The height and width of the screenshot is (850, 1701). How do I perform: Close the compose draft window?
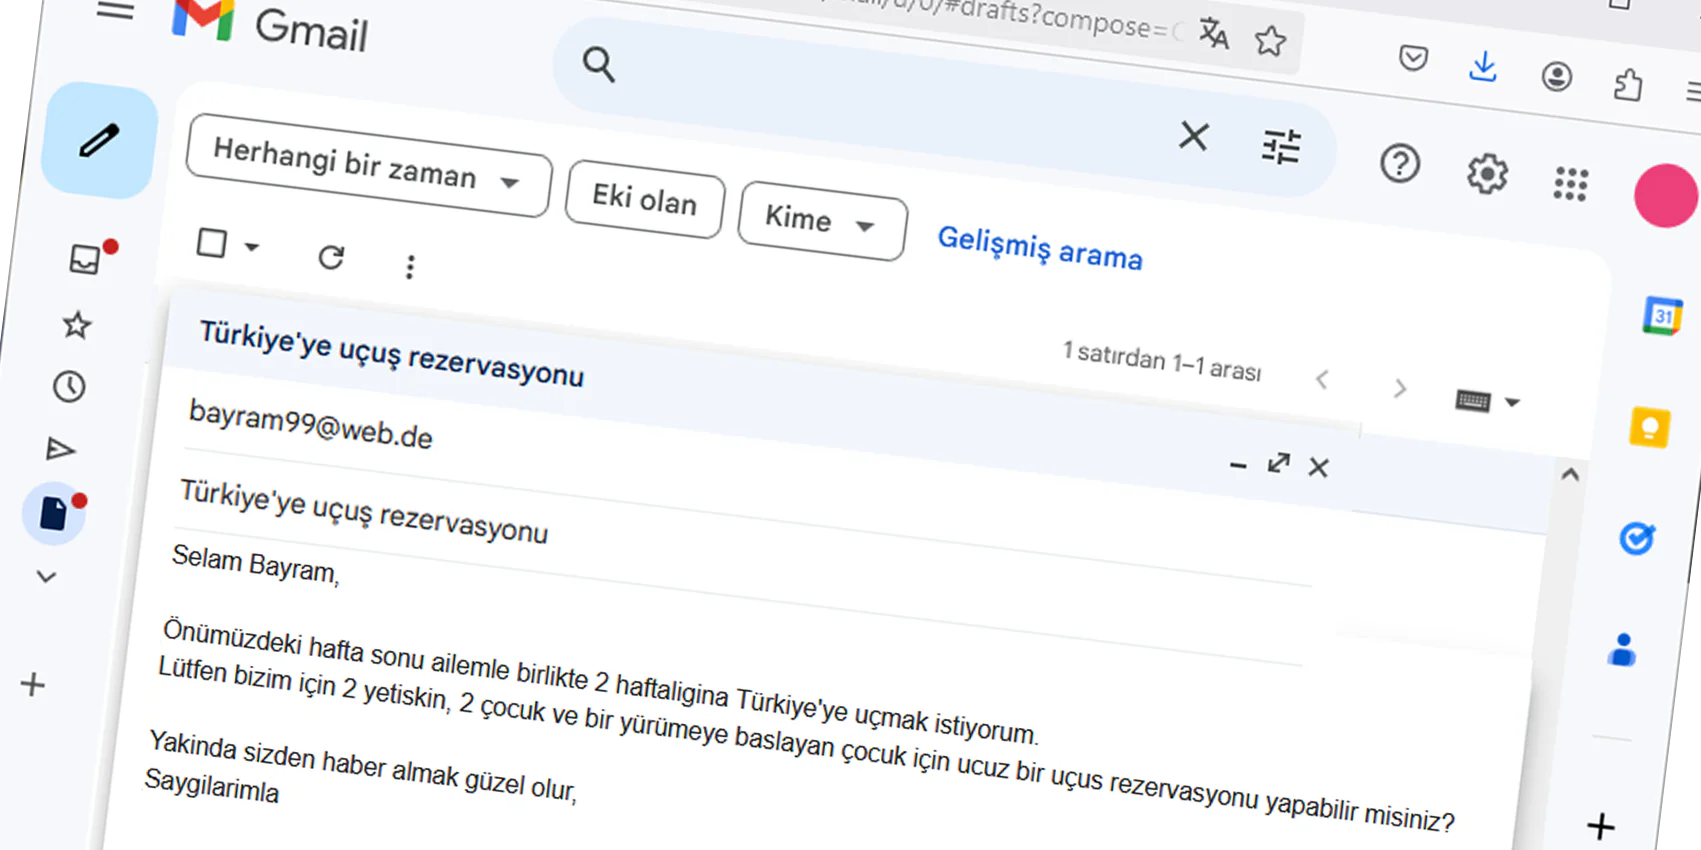pyautogui.click(x=1318, y=467)
